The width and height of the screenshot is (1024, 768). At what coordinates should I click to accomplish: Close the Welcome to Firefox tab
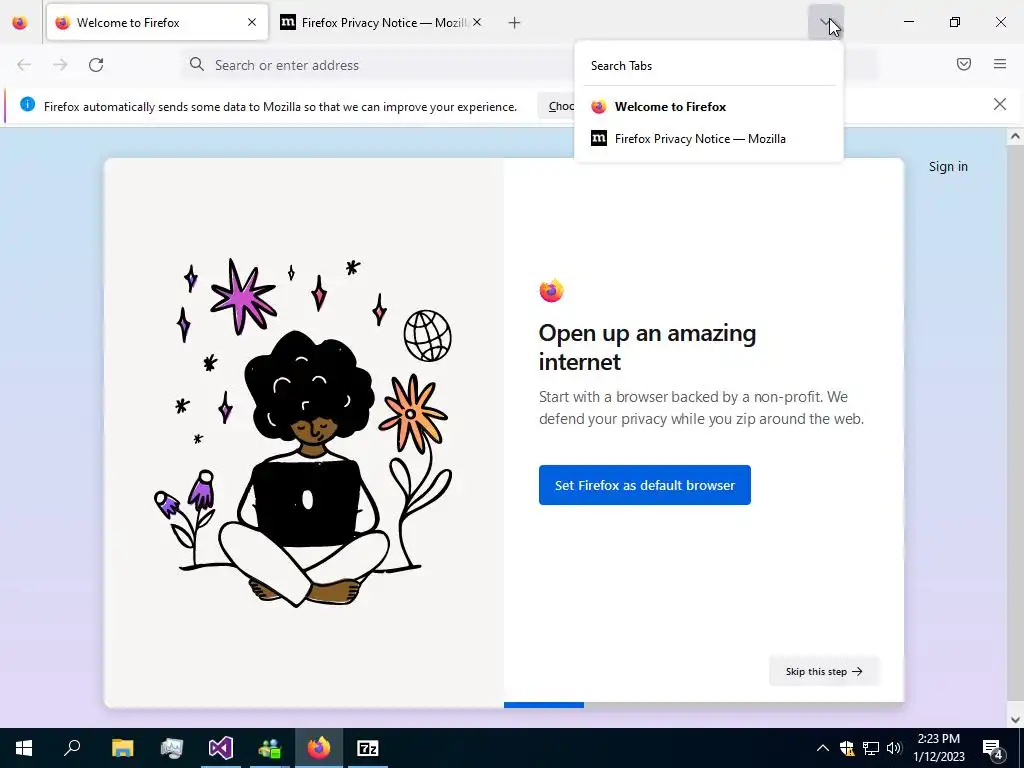tap(252, 23)
